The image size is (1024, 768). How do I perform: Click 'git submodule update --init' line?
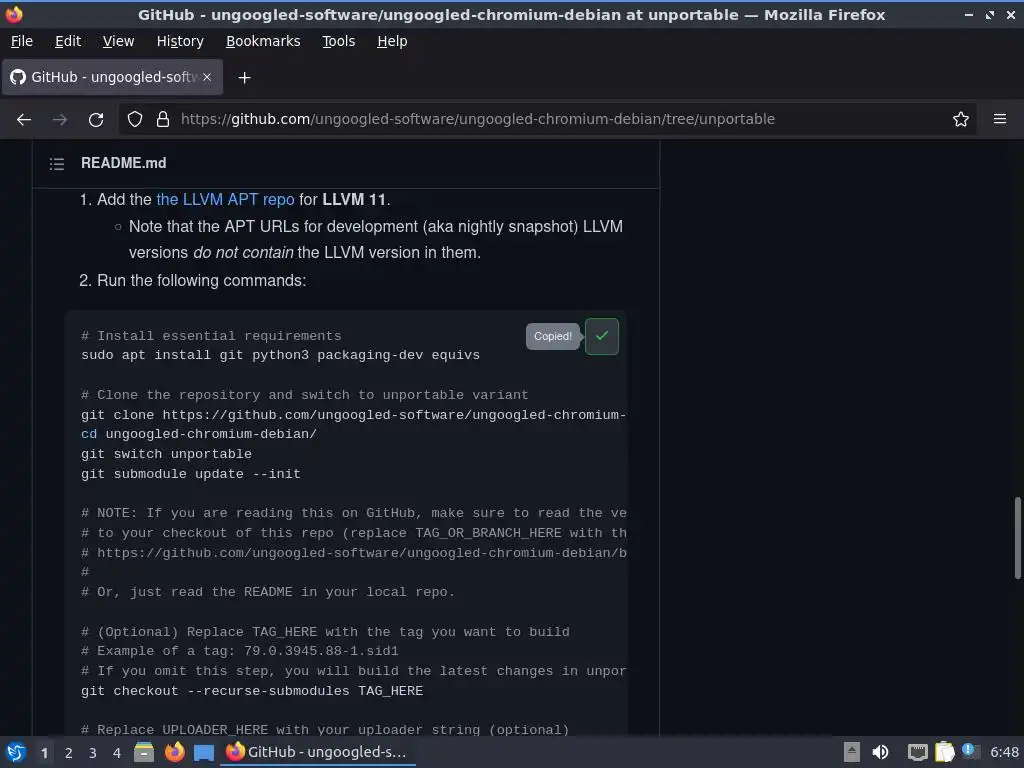pos(191,474)
